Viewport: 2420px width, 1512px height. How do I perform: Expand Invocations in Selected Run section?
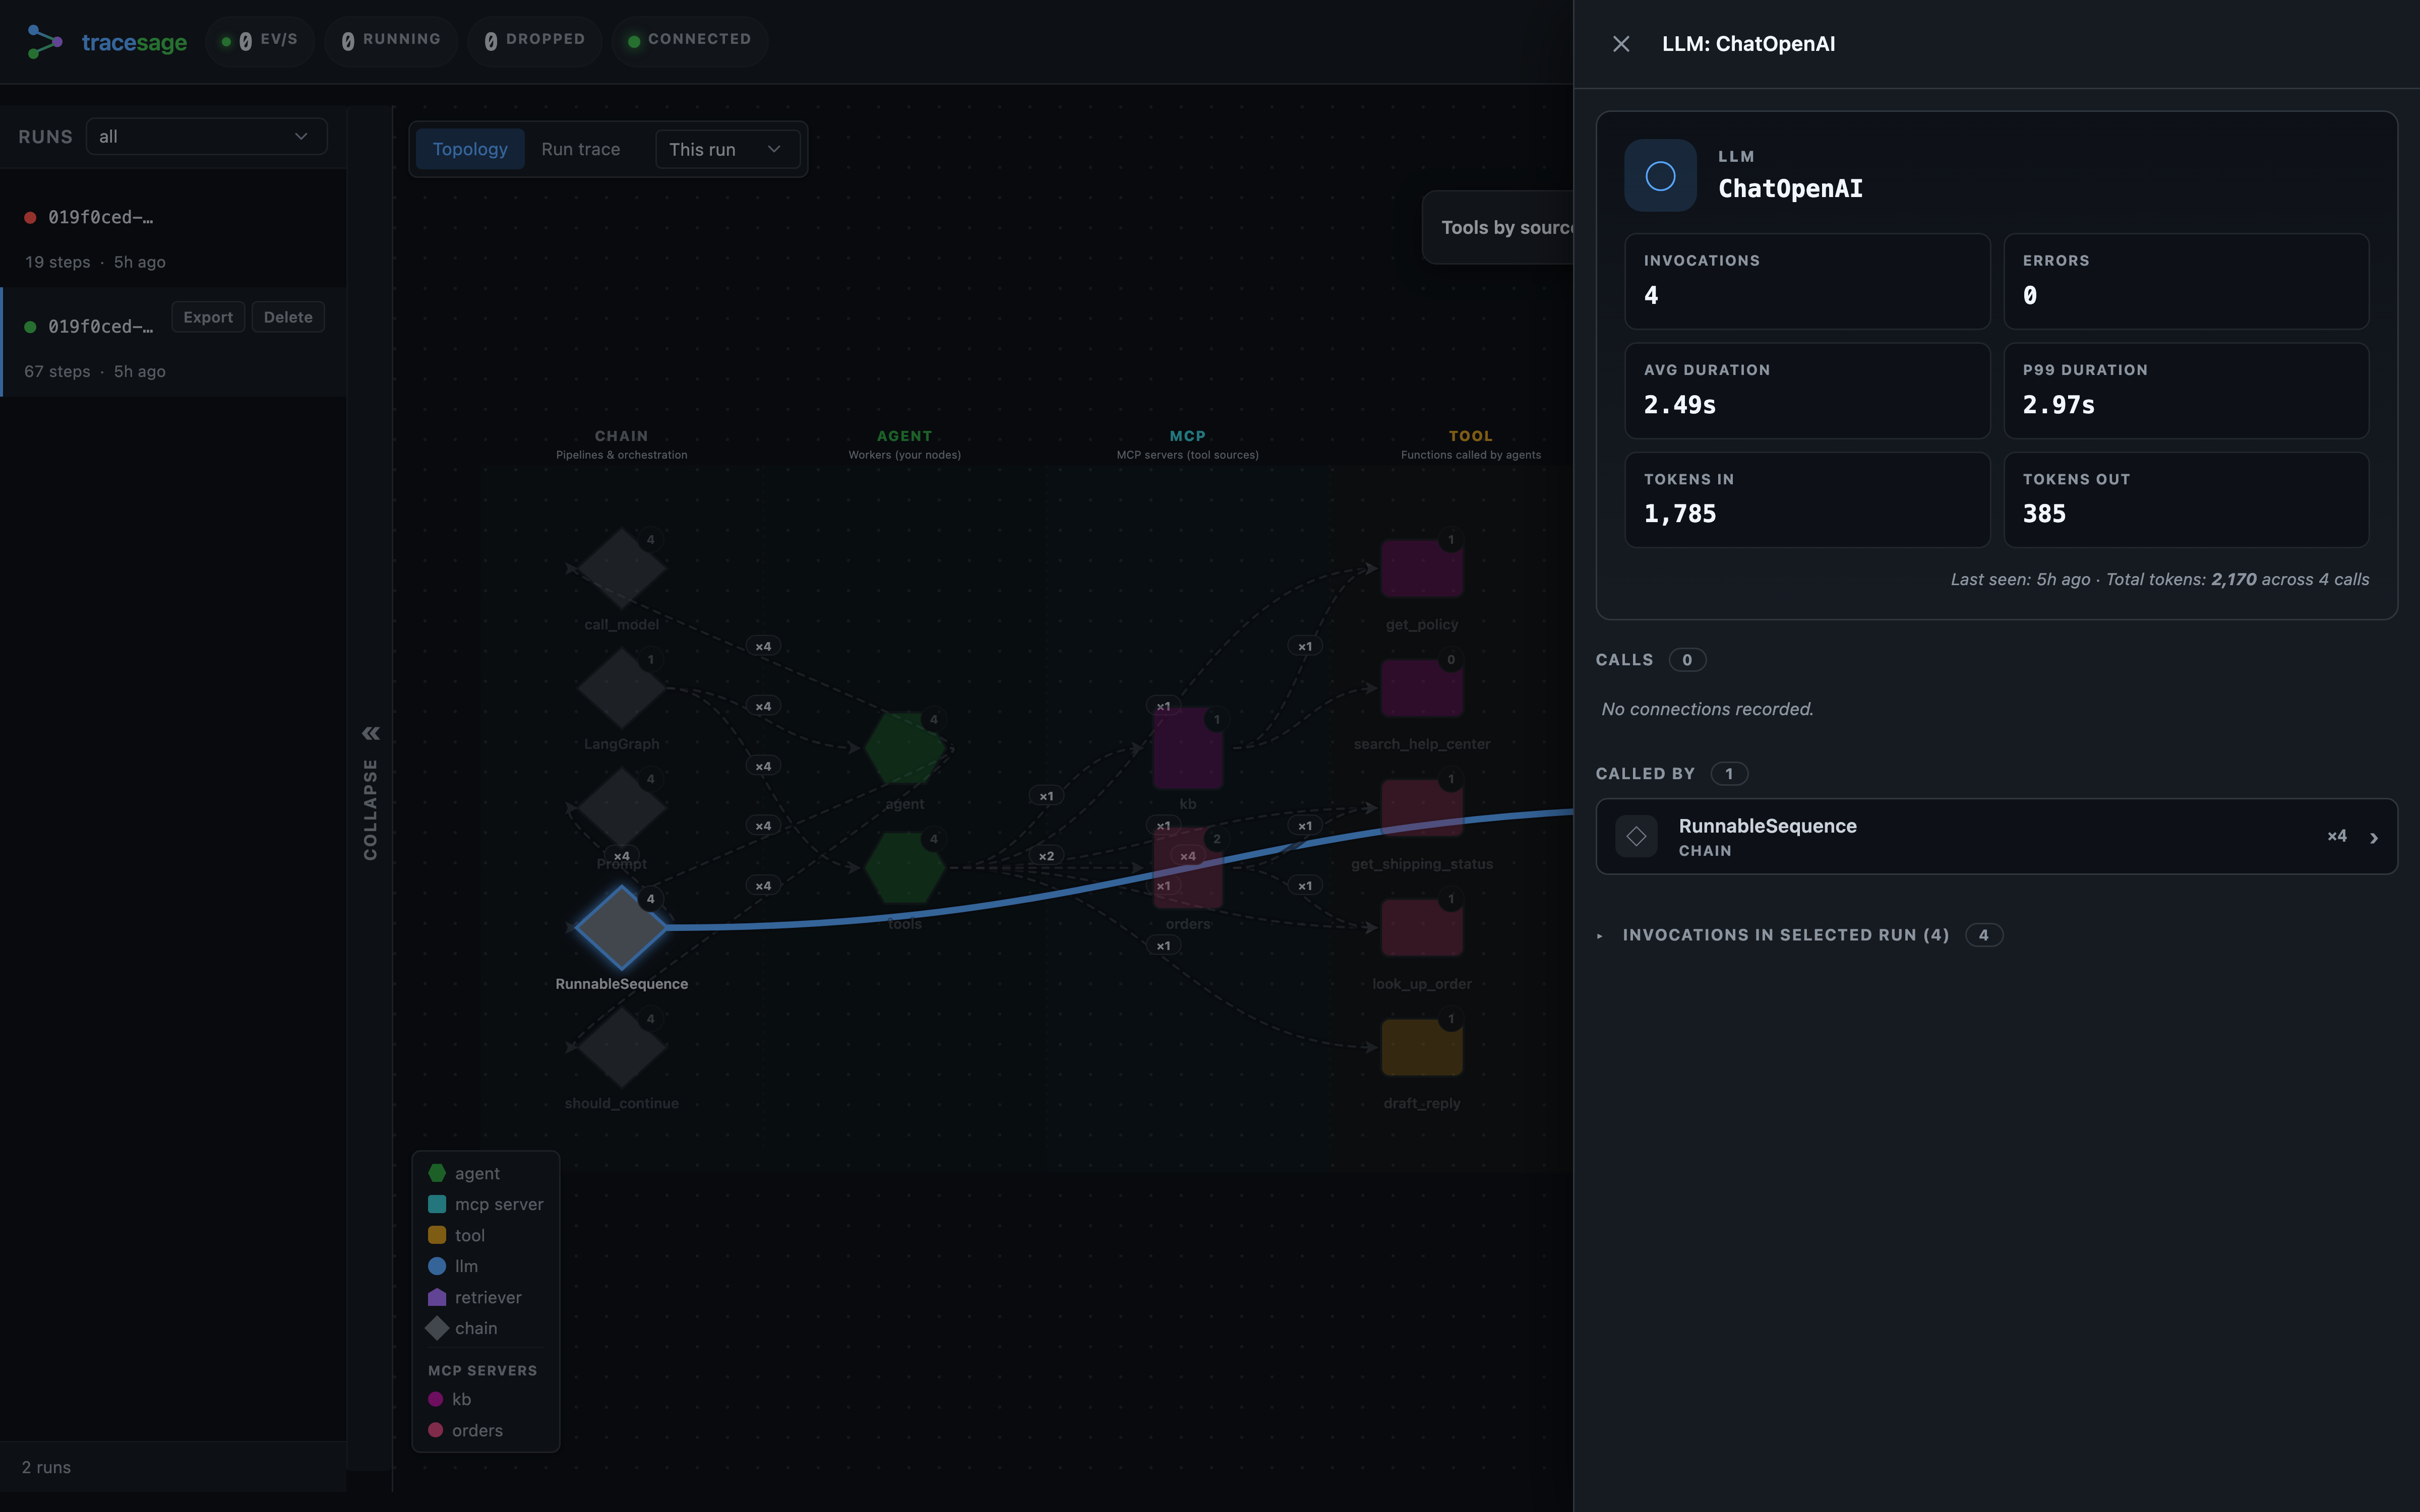pyautogui.click(x=1785, y=935)
